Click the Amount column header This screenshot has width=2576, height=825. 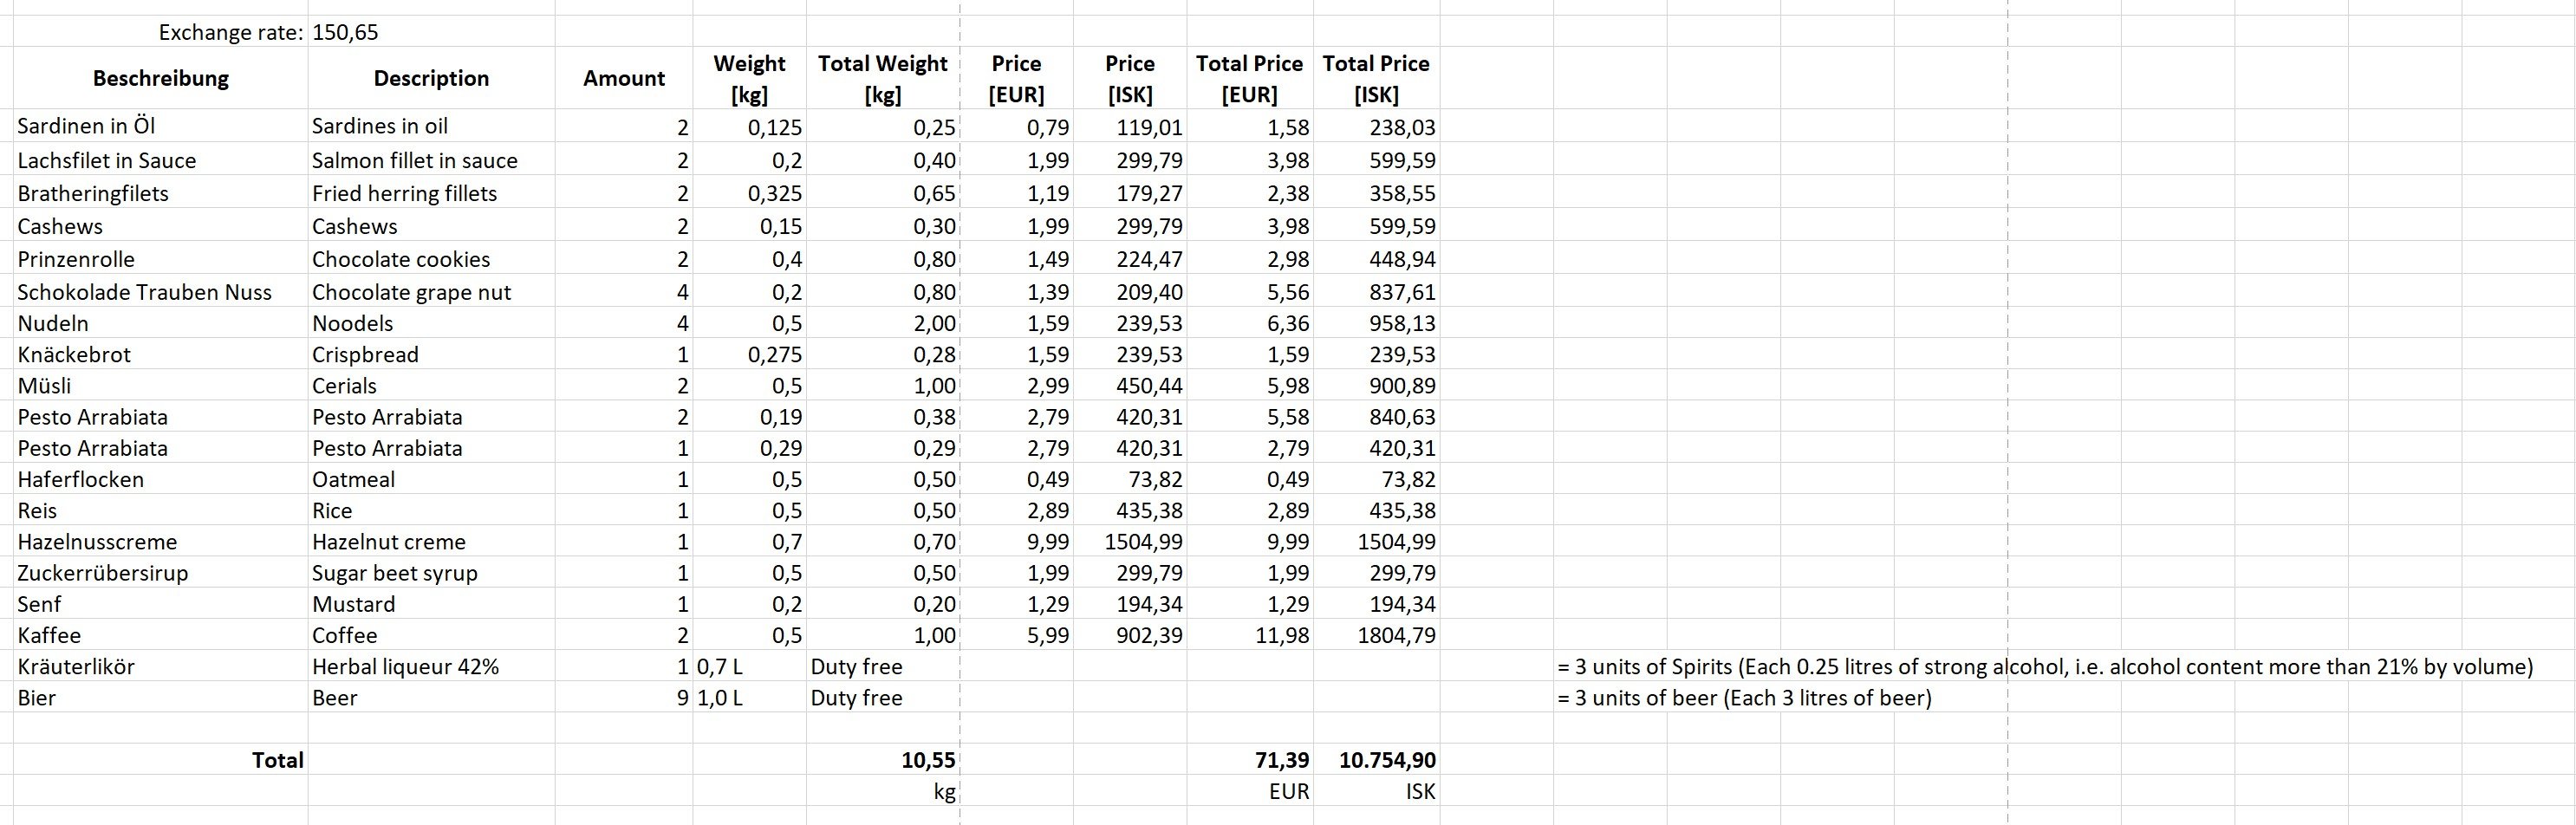tap(624, 78)
